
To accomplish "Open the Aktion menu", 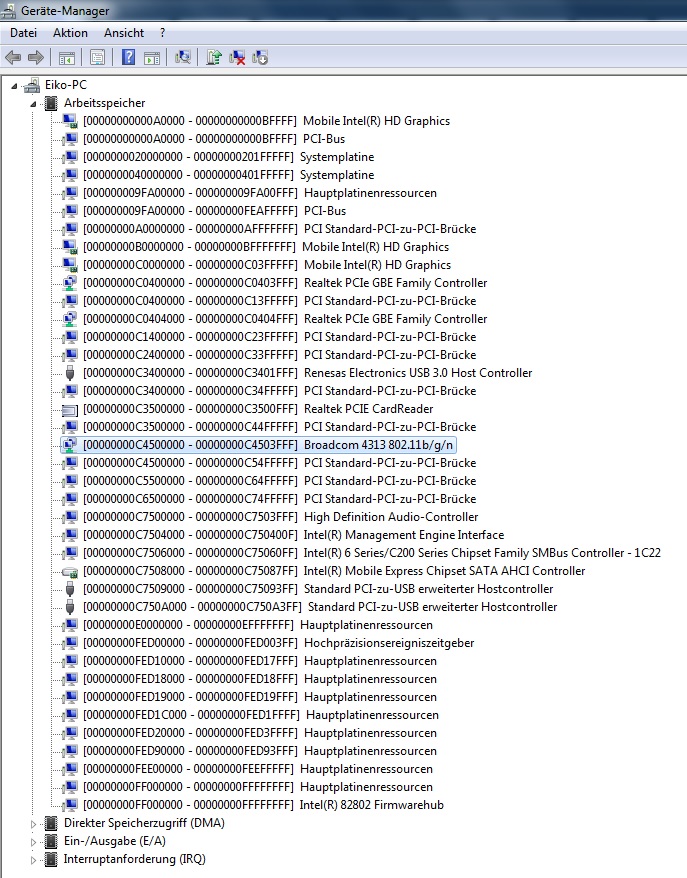I will 70,33.
